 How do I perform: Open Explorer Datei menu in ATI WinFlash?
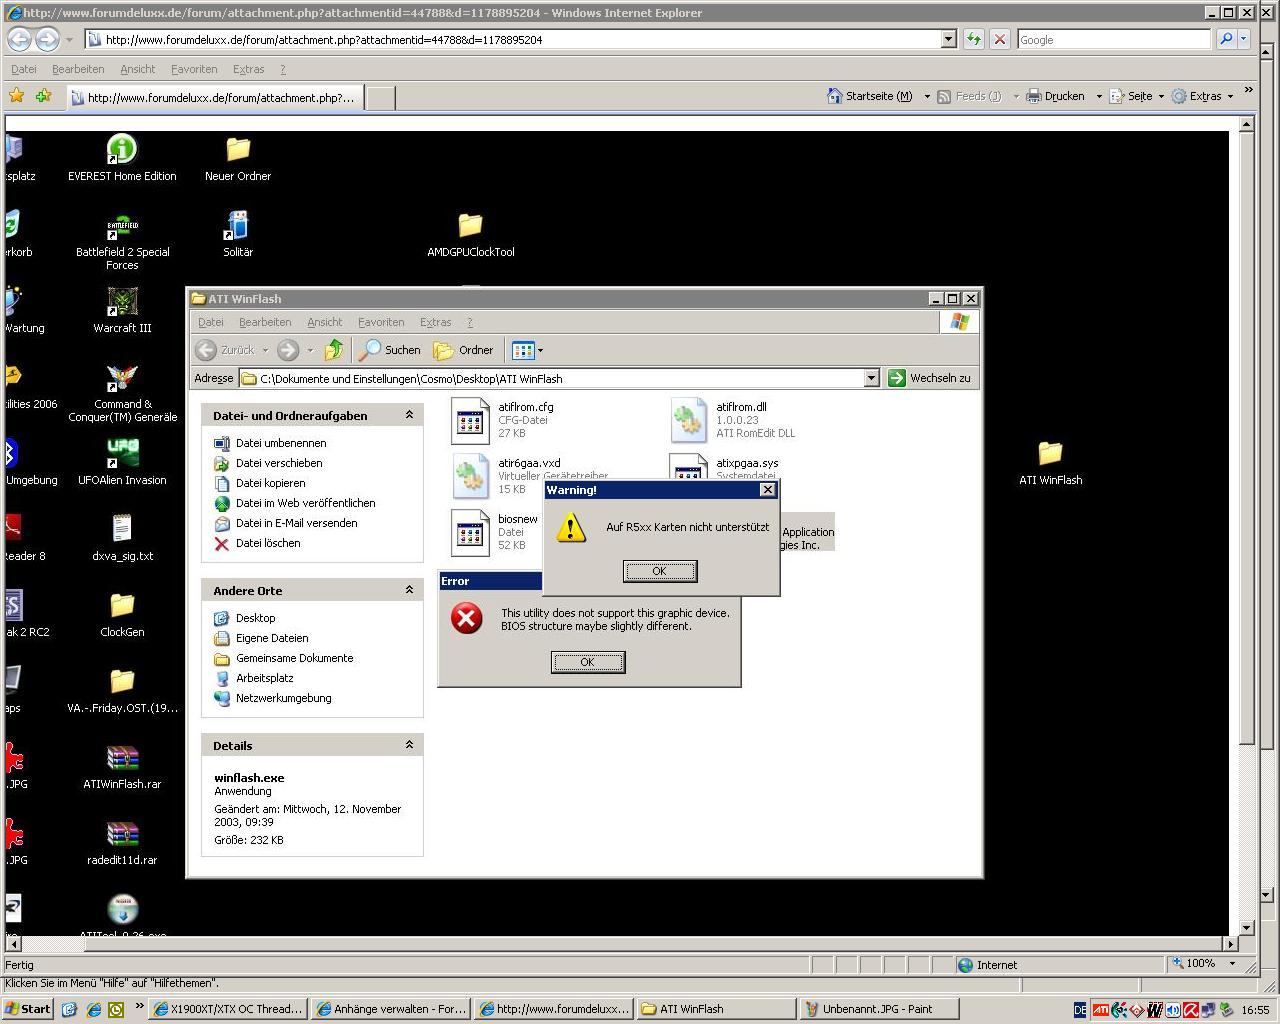tap(211, 322)
